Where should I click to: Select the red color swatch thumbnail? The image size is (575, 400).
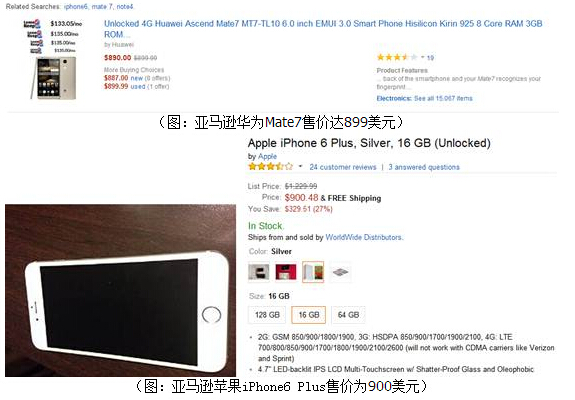coord(286,272)
